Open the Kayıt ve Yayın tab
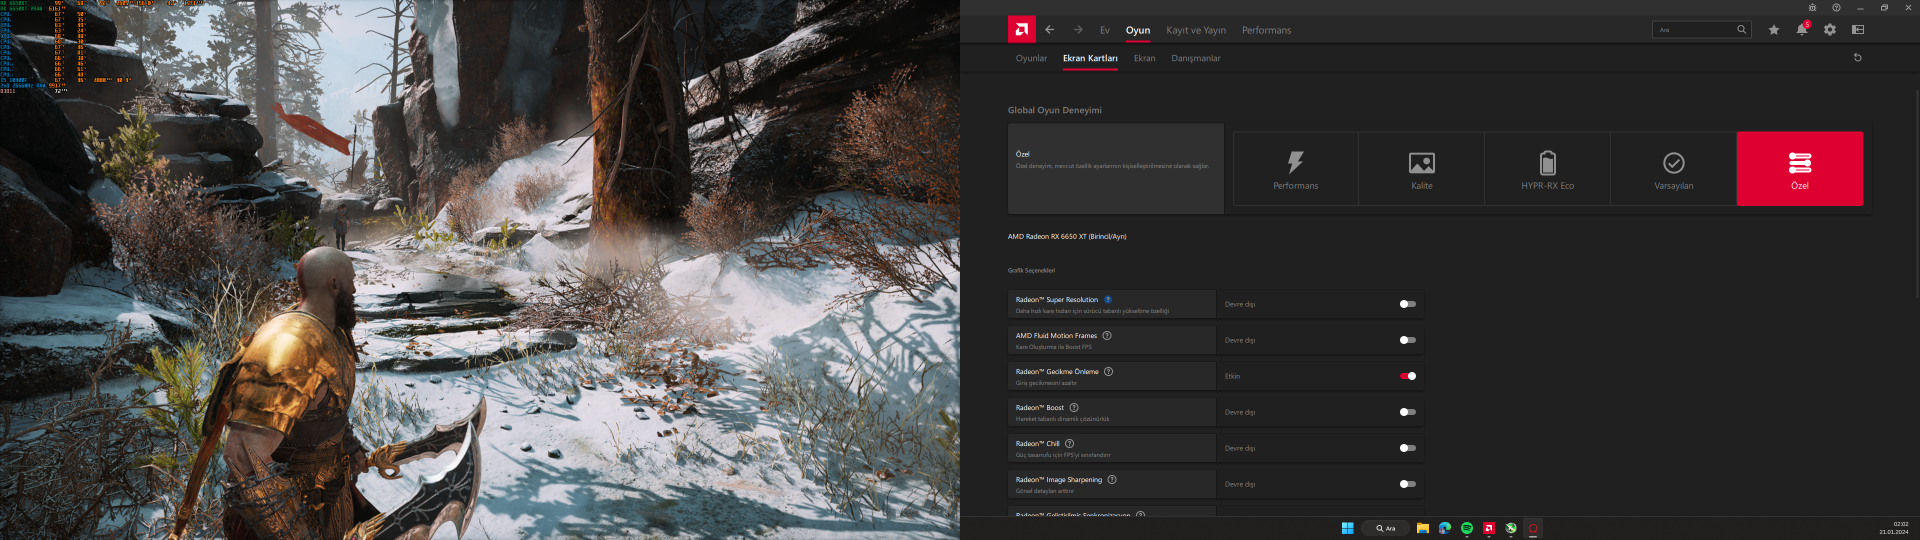The width and height of the screenshot is (1920, 540). point(1196,30)
